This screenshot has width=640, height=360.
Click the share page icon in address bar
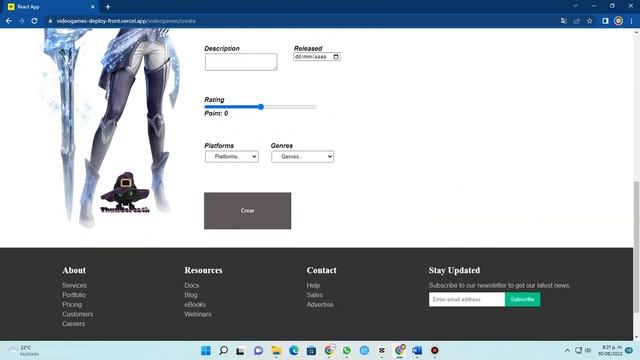coord(577,21)
